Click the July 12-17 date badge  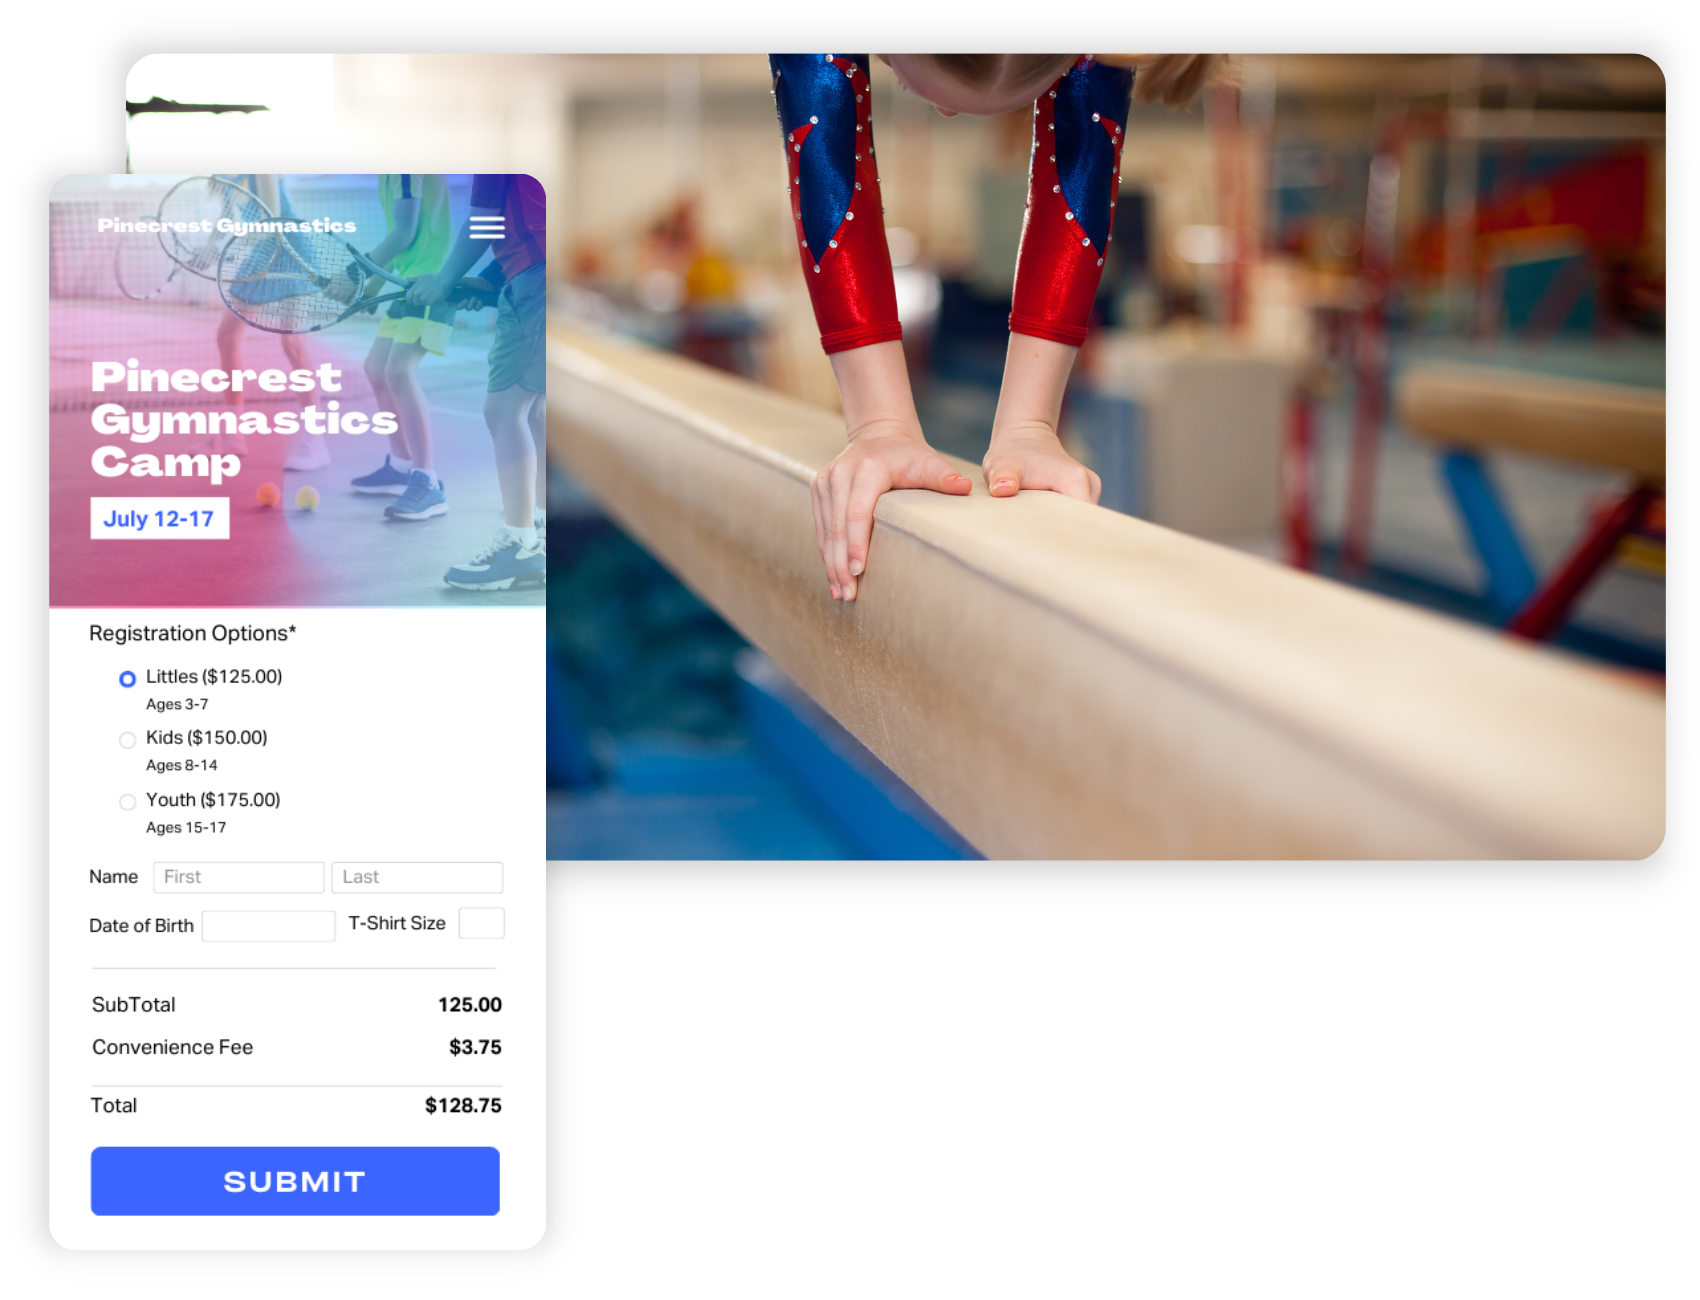click(x=160, y=518)
